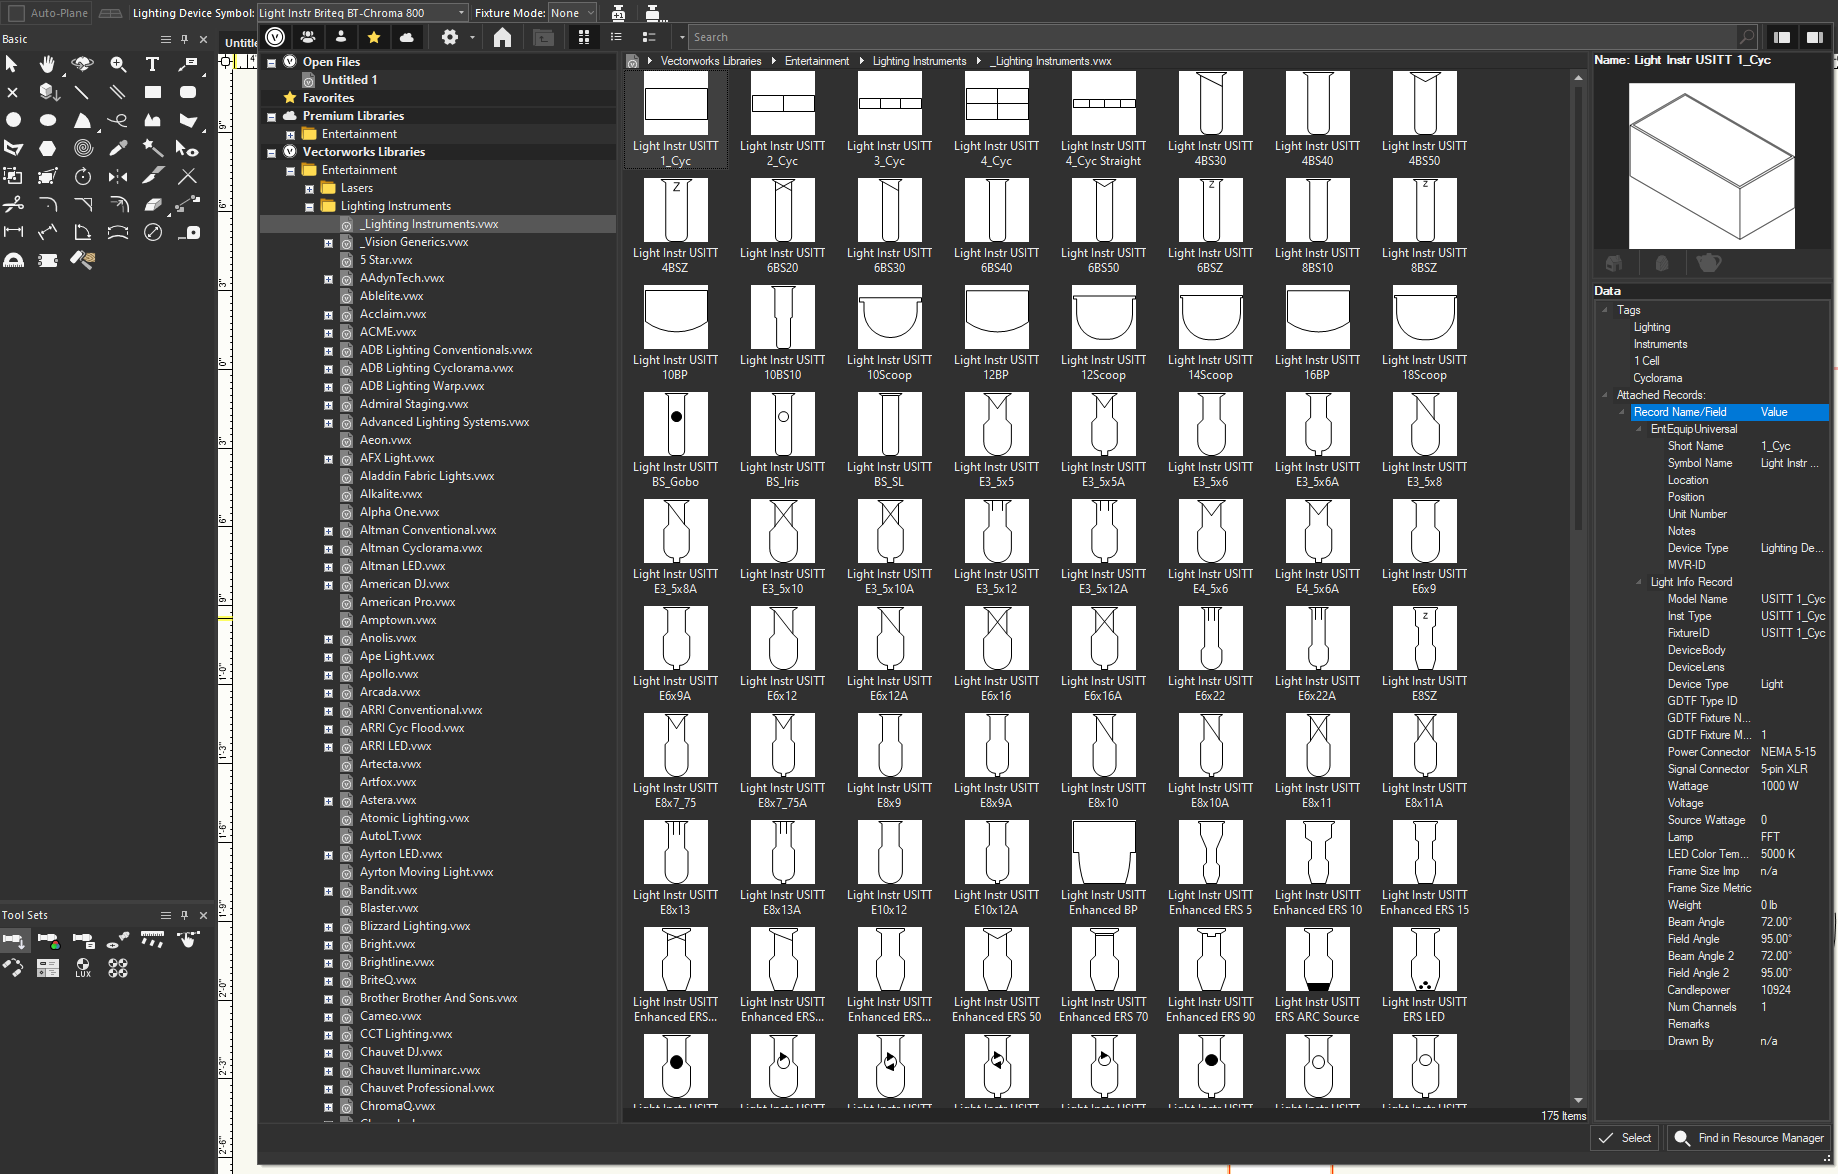The height and width of the screenshot is (1174, 1838).
Task: Select the Pan hand tool
Action: click(47, 64)
